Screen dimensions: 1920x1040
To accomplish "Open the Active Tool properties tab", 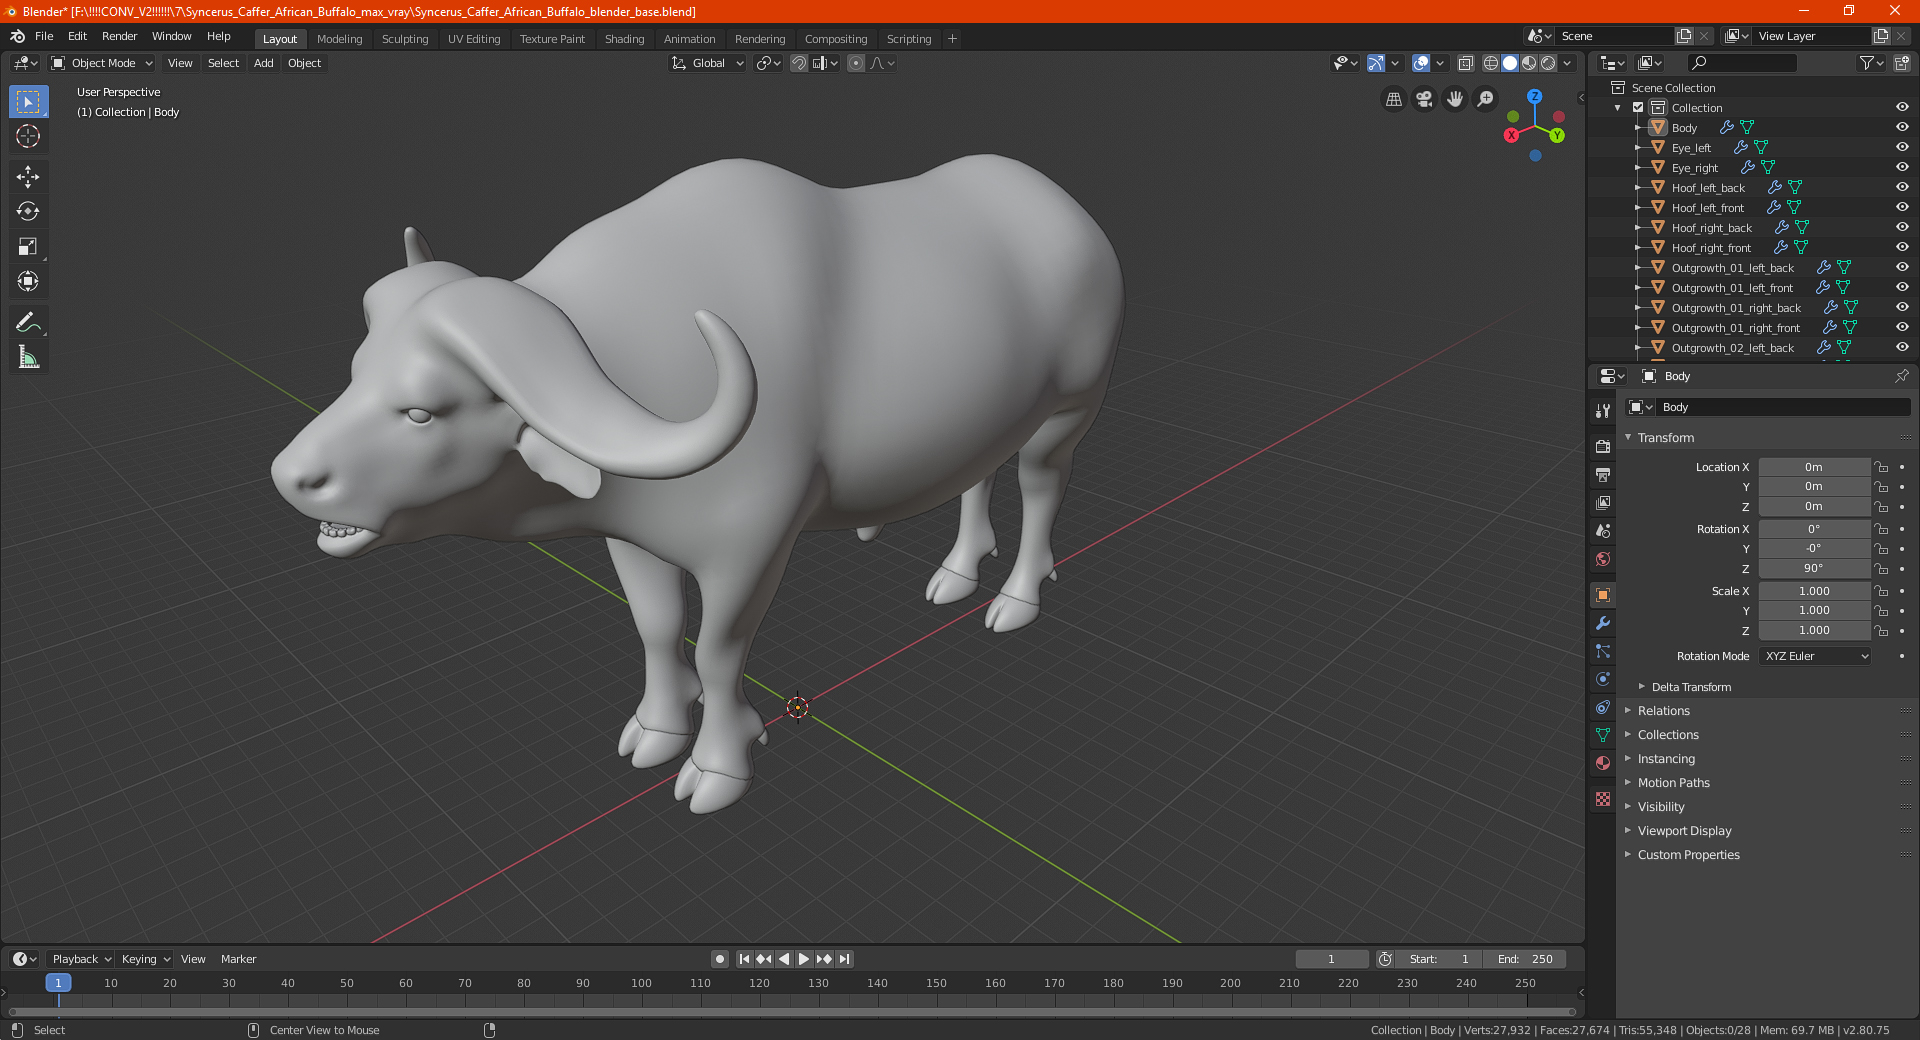I will (1603, 410).
